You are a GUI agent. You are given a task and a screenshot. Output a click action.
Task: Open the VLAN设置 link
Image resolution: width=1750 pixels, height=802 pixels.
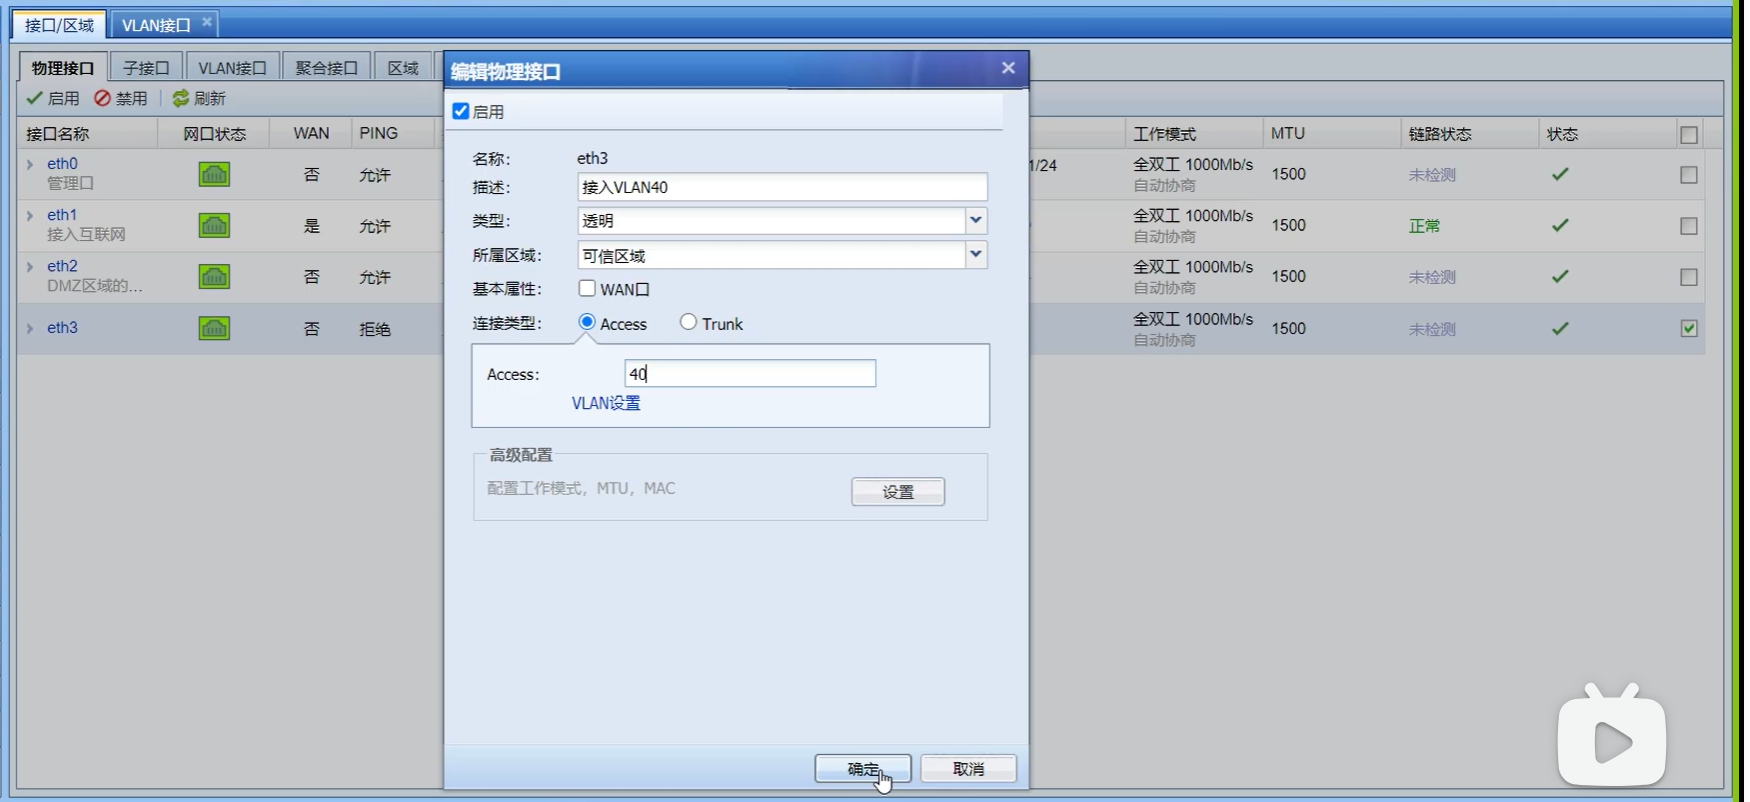click(606, 403)
